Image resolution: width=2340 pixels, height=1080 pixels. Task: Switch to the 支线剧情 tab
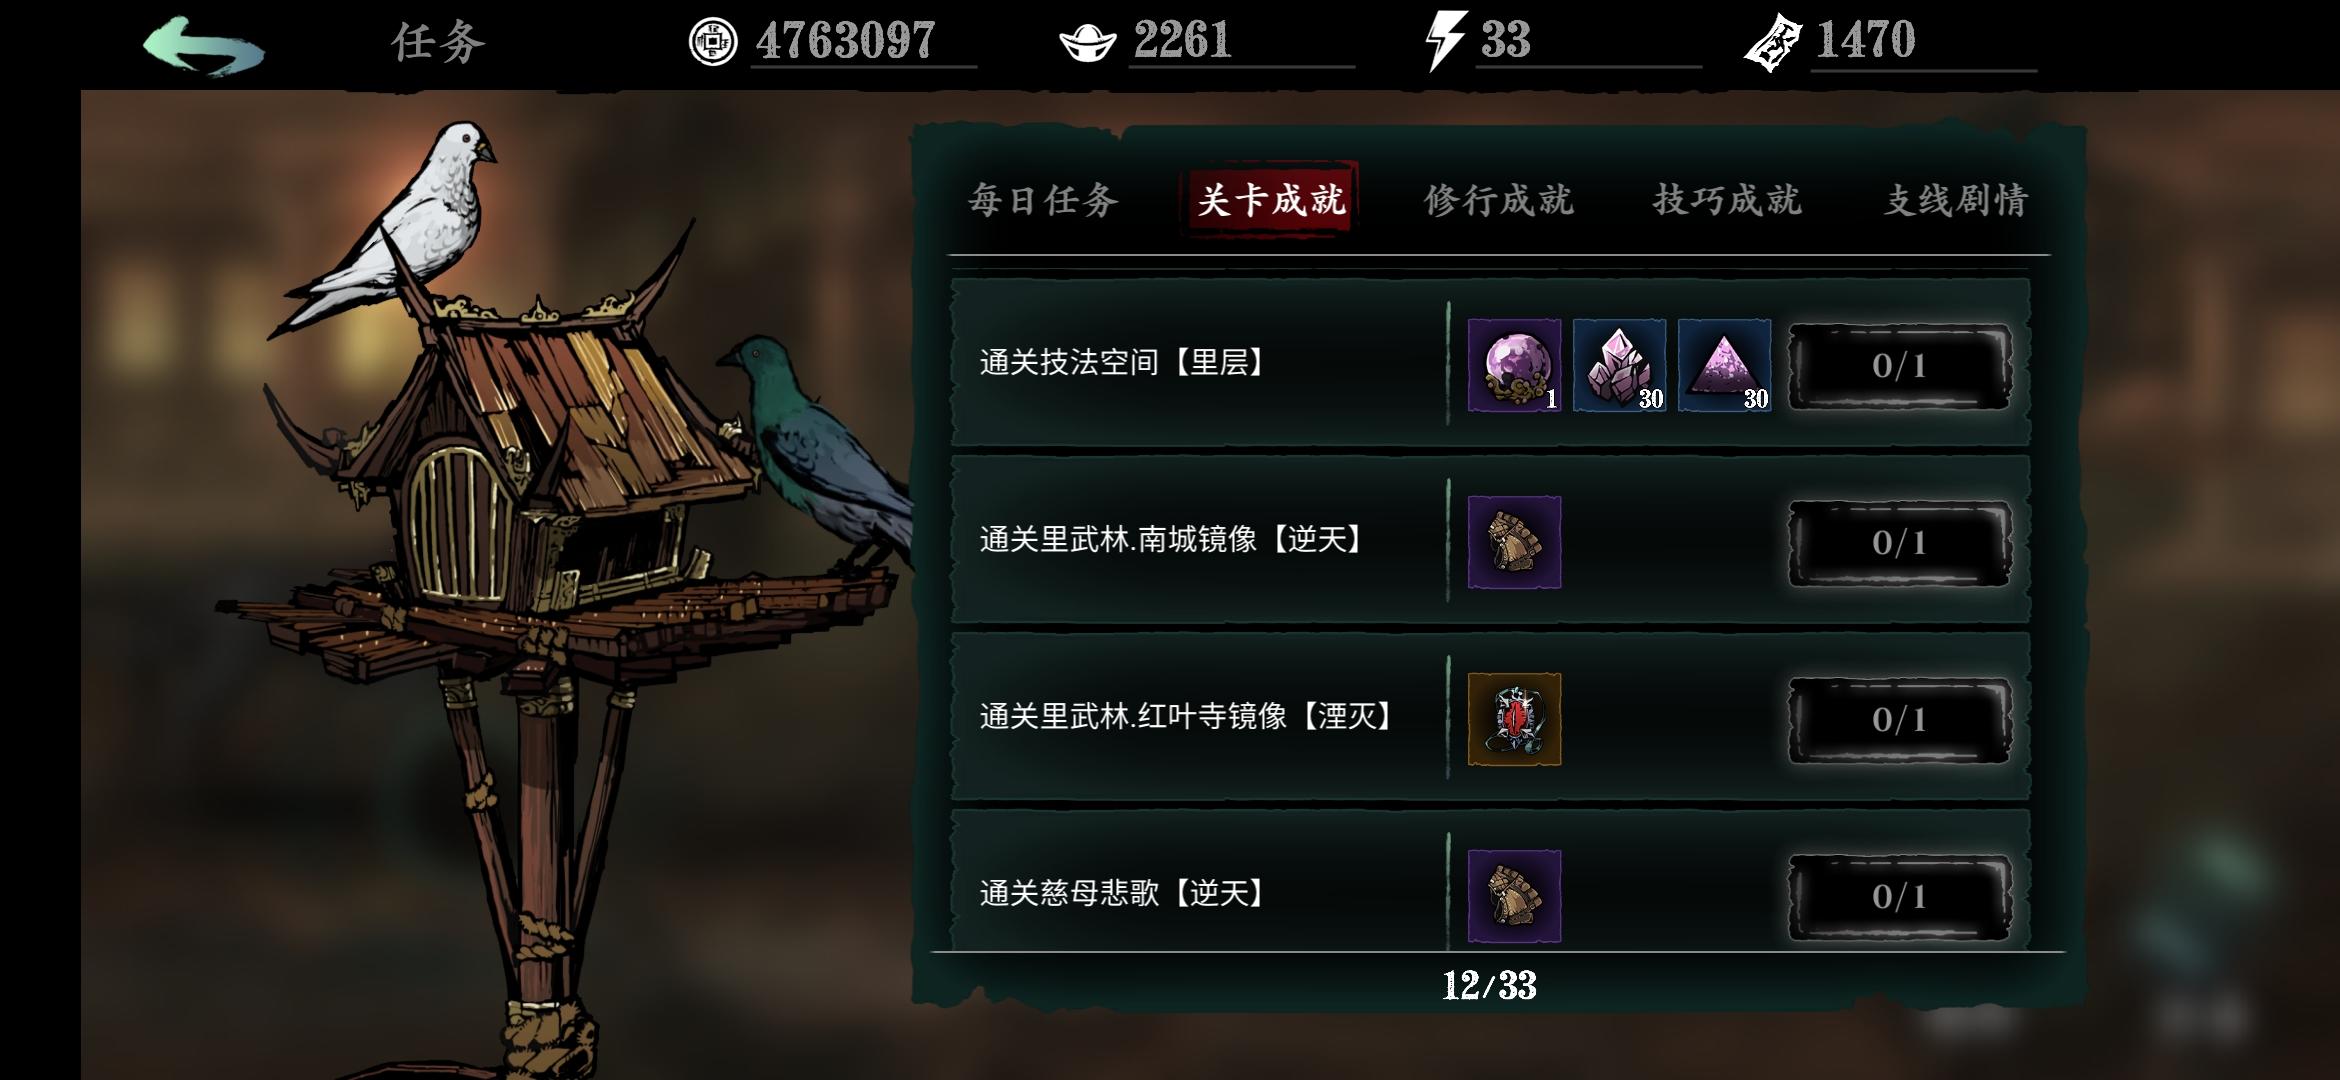point(1956,200)
